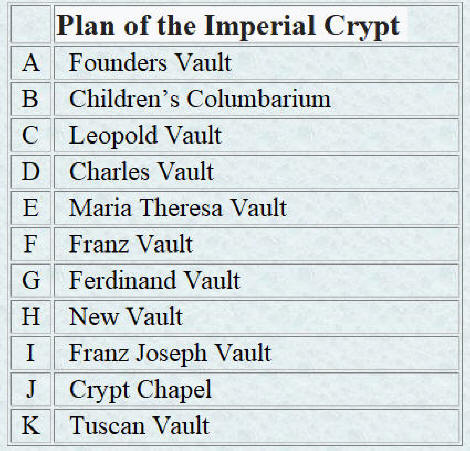Image resolution: width=470 pixels, height=451 pixels.
Task: Select New Vault in the table
Action: [126, 316]
